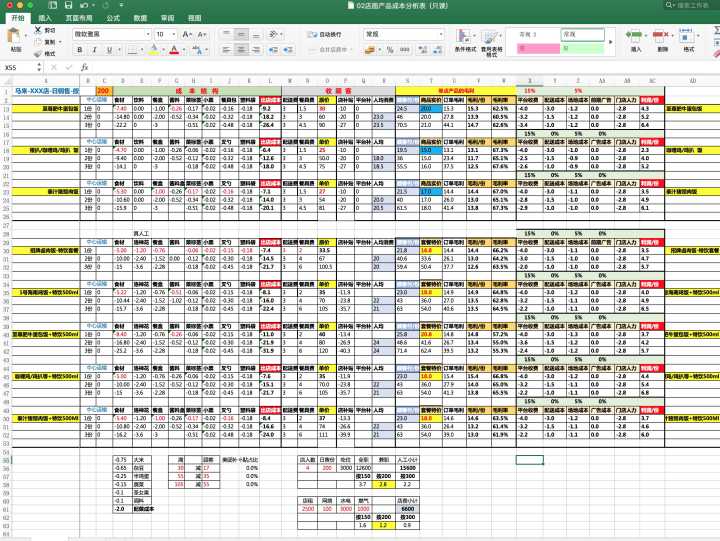Align cell text to the left
This screenshot has height=541, width=720.
pyautogui.click(x=226, y=50)
